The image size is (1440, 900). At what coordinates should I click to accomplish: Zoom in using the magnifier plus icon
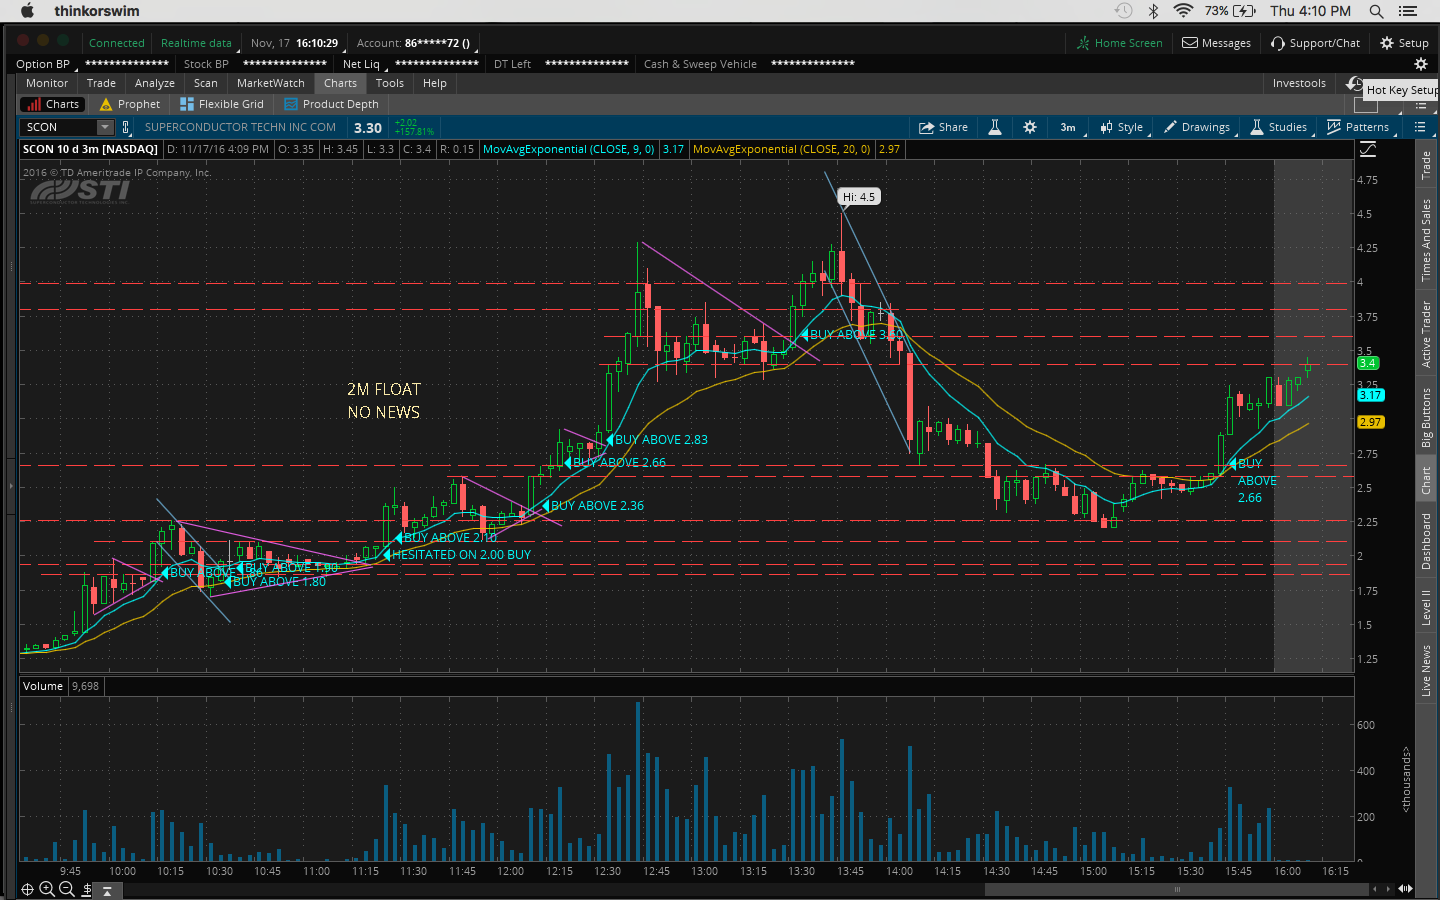[47, 889]
